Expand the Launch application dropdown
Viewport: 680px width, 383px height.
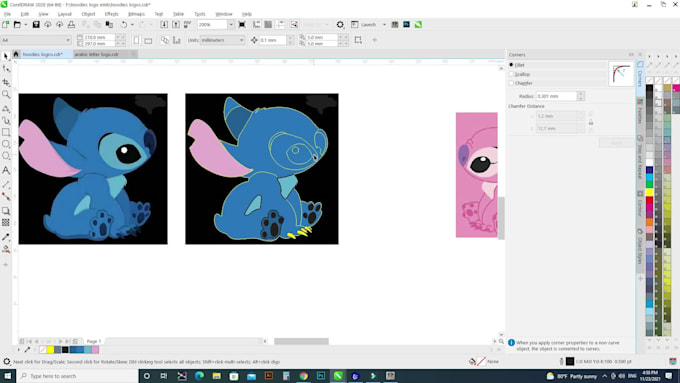[384, 25]
